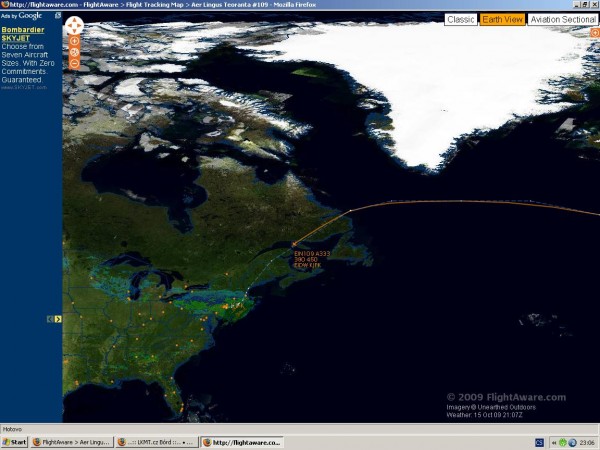Click the map zoom-out minus icon
Image resolution: width=600 pixels, height=450 pixels.
74,64
